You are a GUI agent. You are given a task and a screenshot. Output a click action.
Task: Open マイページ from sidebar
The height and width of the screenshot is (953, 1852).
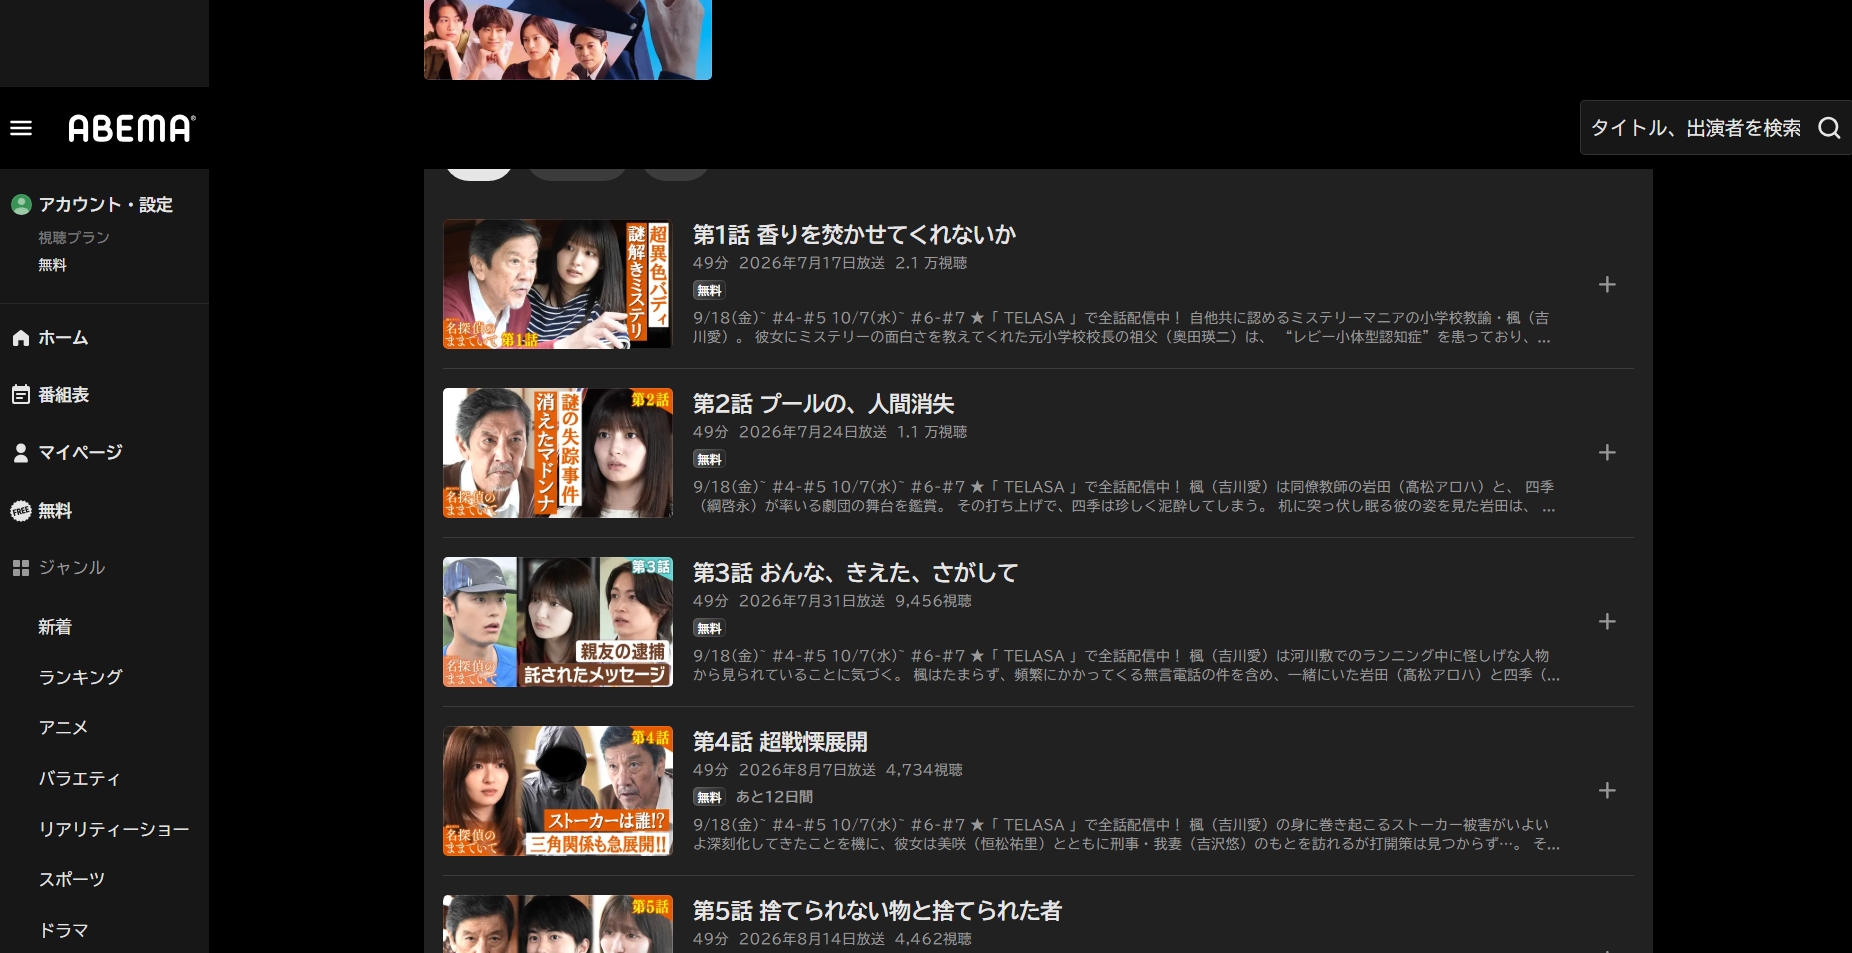pos(80,453)
